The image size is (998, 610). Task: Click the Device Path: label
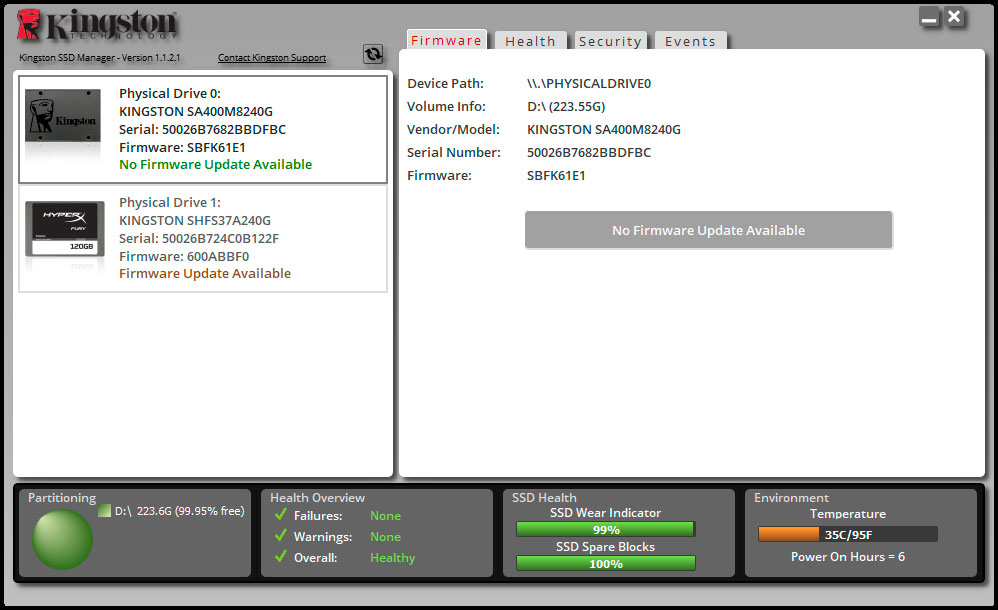coord(446,83)
